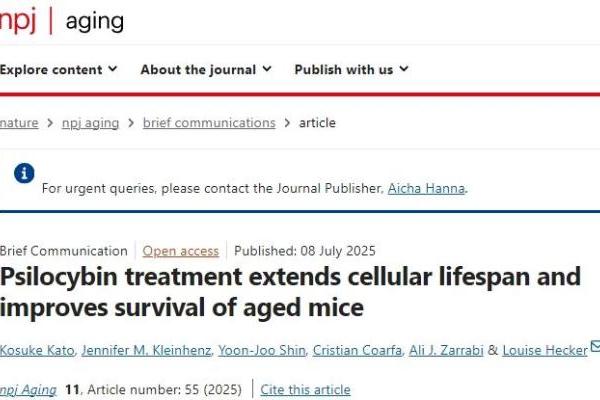The image size is (600, 400).
Task: Click the Cite this article link
Action: 305,389
